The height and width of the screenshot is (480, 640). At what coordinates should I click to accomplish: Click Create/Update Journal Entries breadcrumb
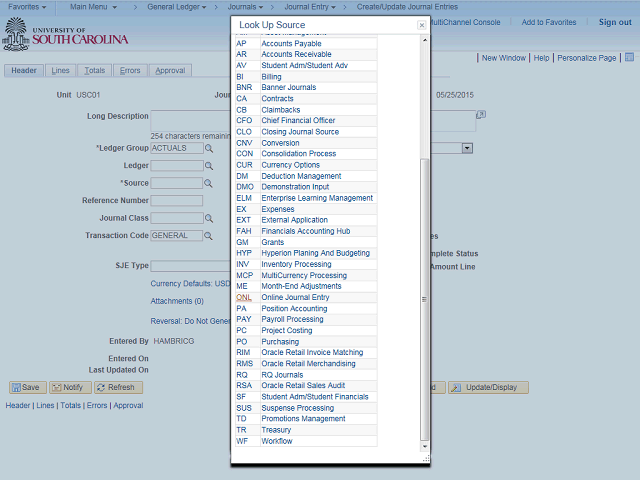[407, 7]
